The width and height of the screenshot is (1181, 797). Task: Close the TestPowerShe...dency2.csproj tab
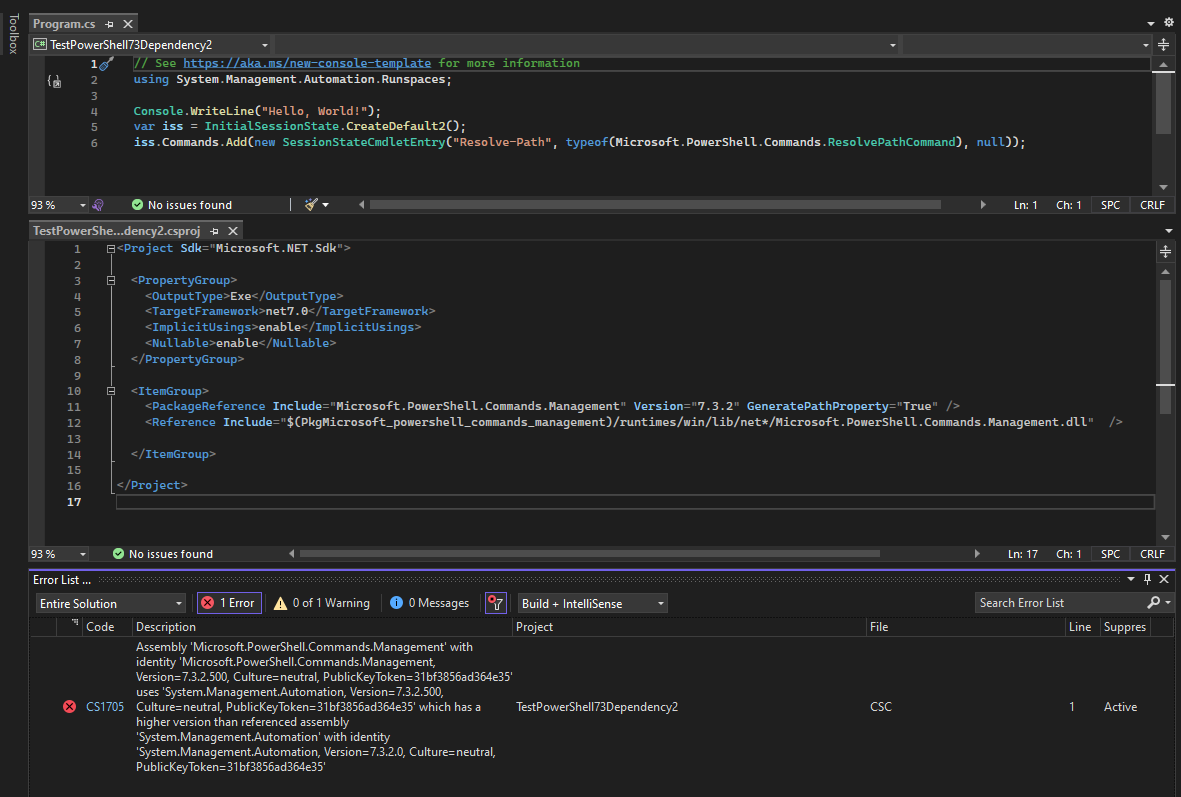pos(233,231)
